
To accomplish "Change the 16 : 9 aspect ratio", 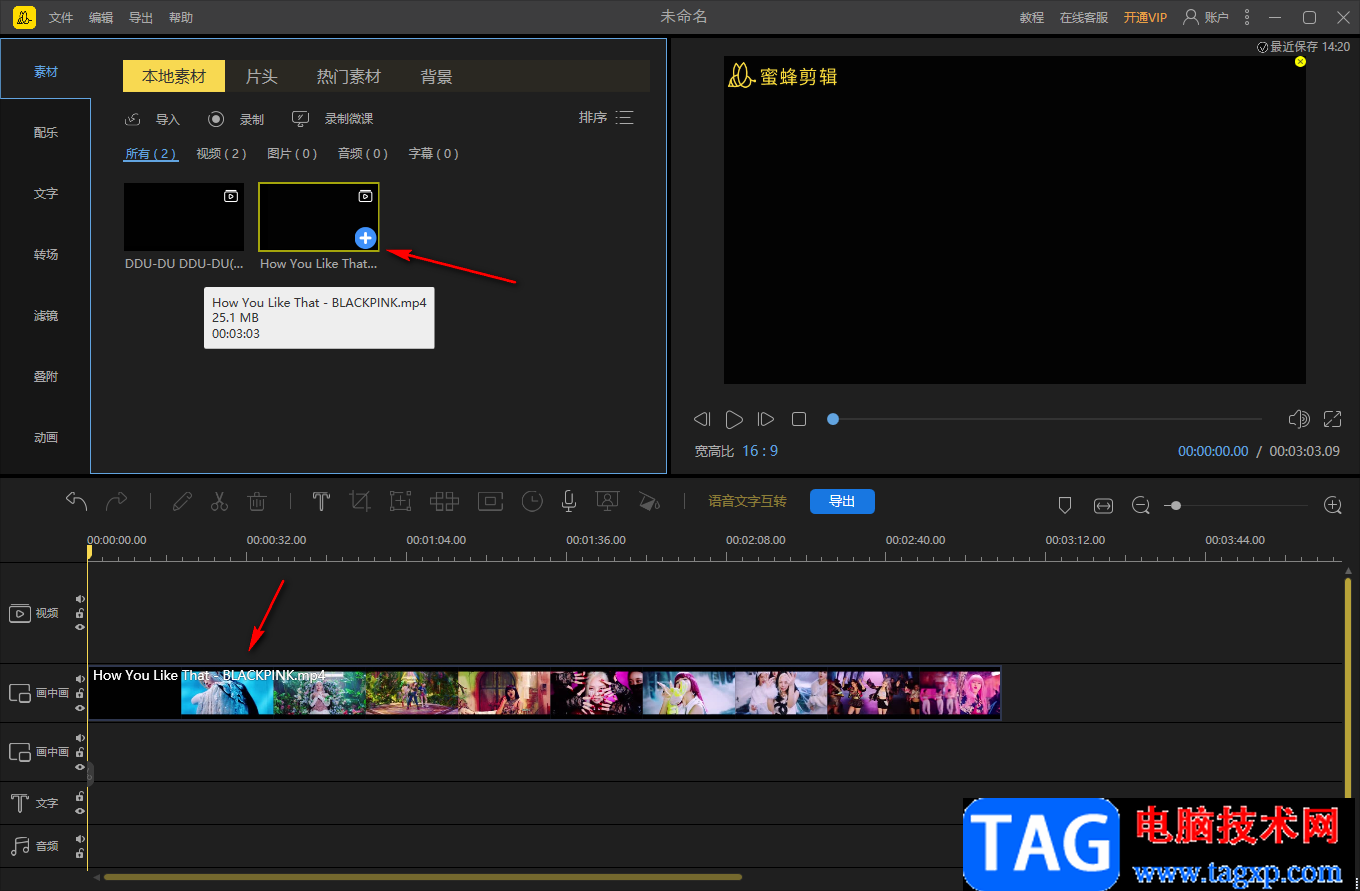I will 760,451.
